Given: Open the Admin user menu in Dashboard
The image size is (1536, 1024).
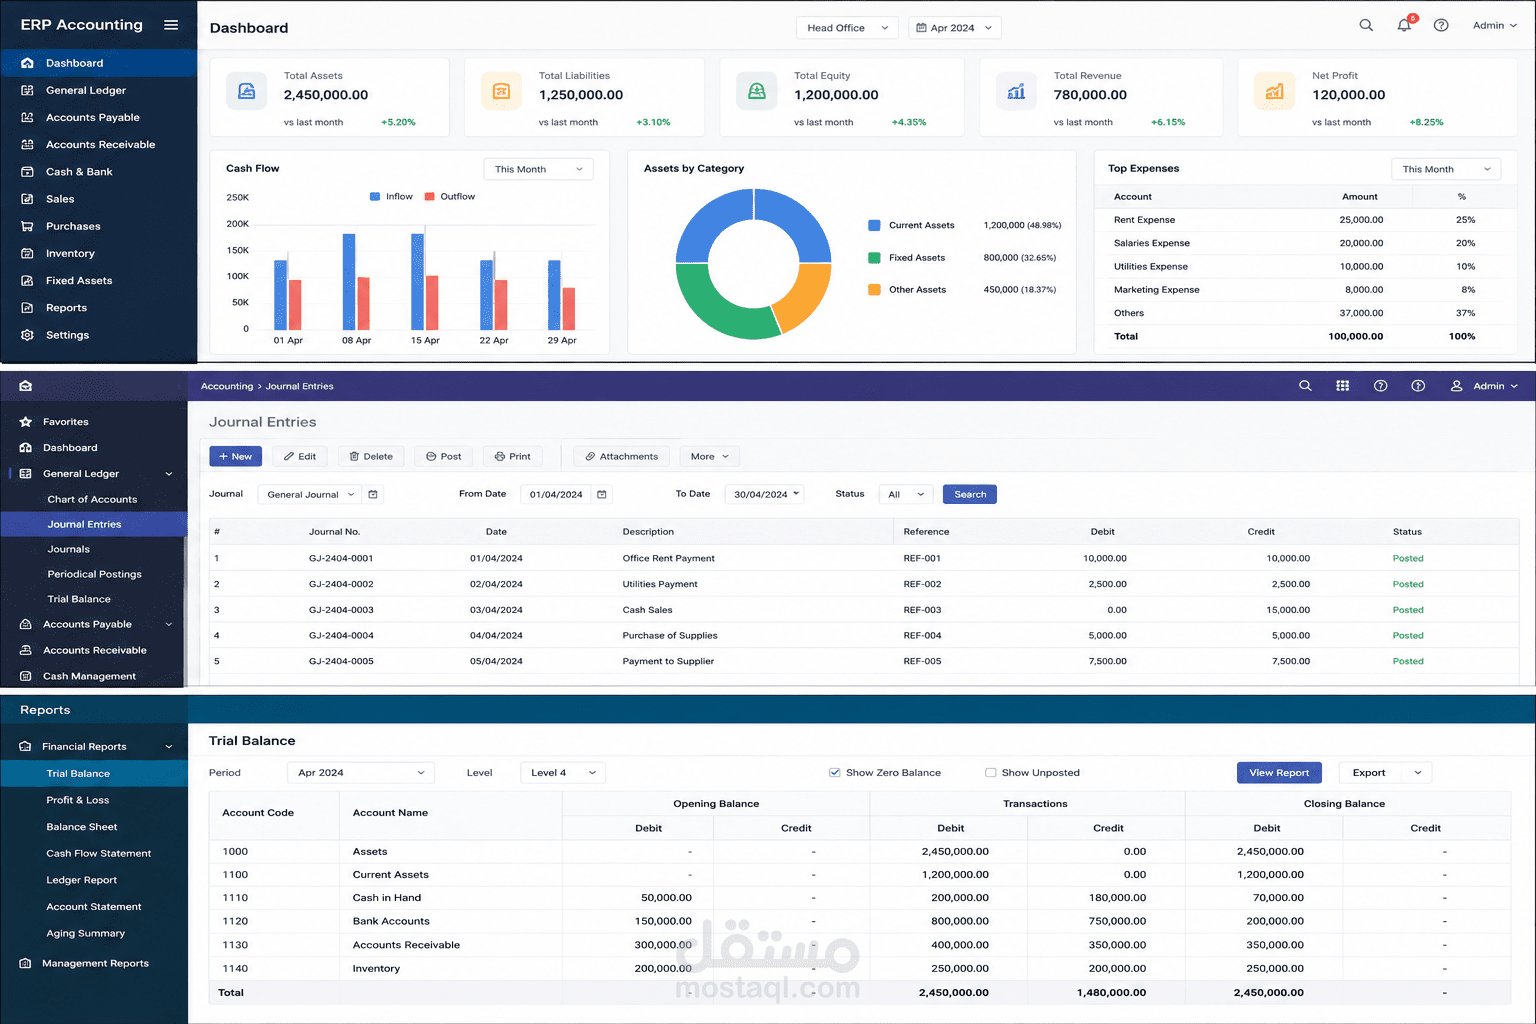Looking at the screenshot, I should click(1494, 25).
